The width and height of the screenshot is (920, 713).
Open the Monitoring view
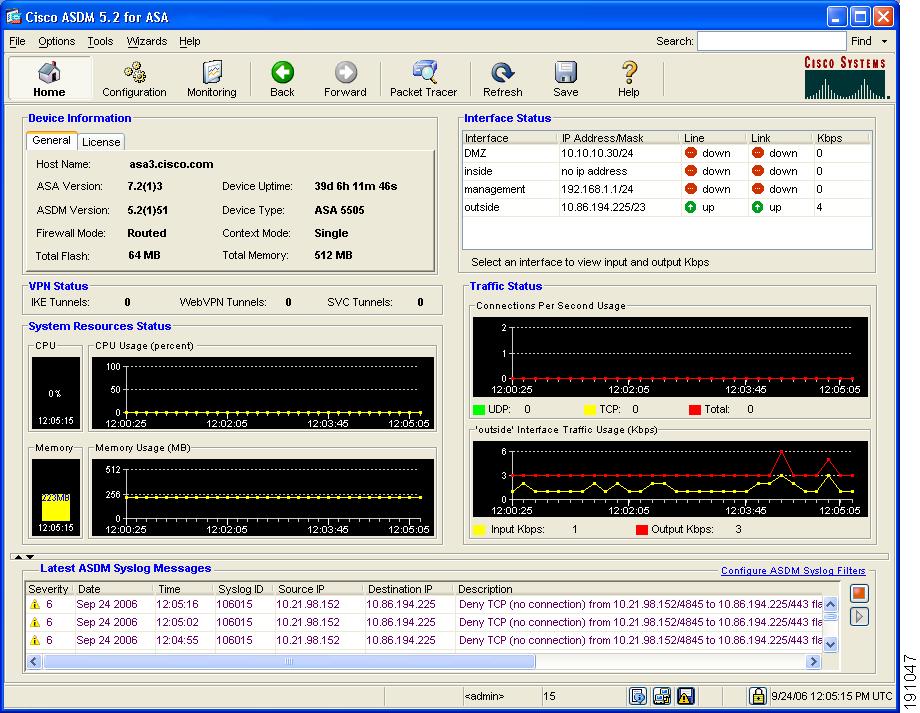click(x=212, y=78)
